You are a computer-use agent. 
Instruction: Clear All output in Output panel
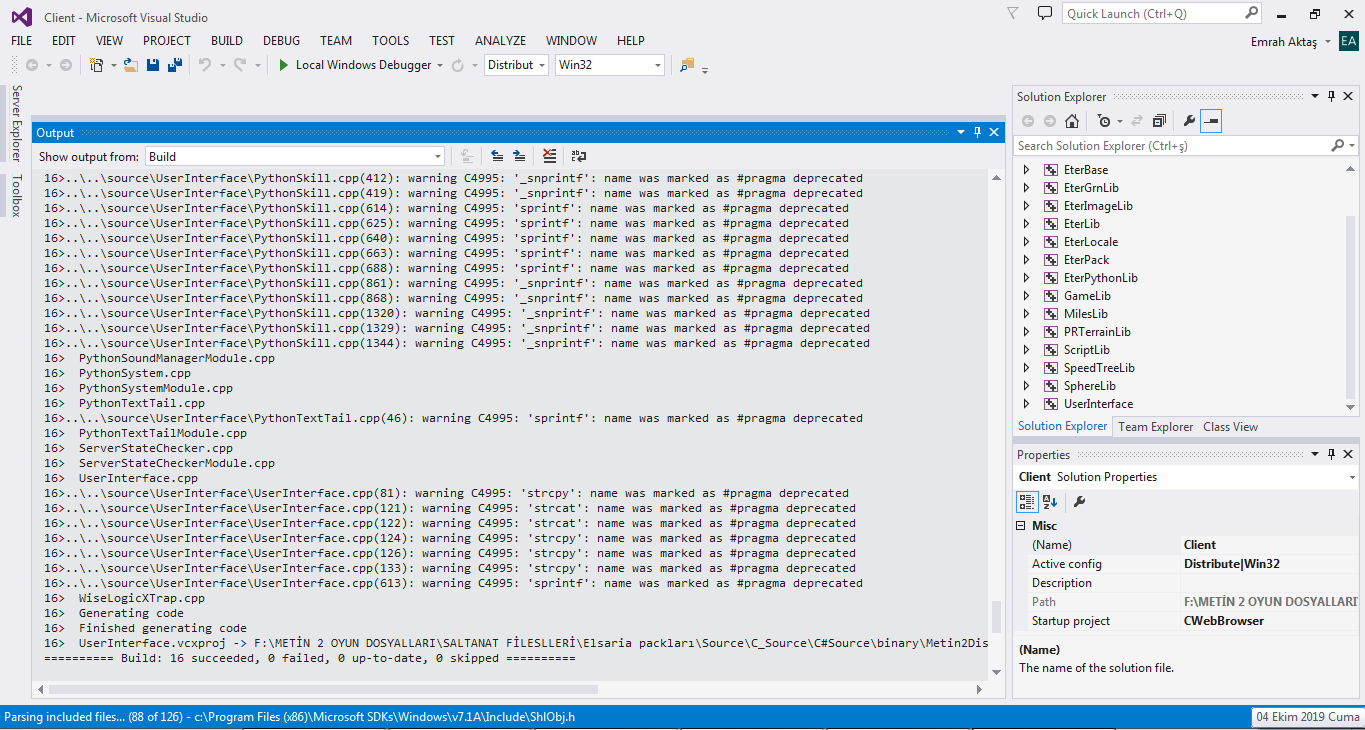[x=549, y=156]
